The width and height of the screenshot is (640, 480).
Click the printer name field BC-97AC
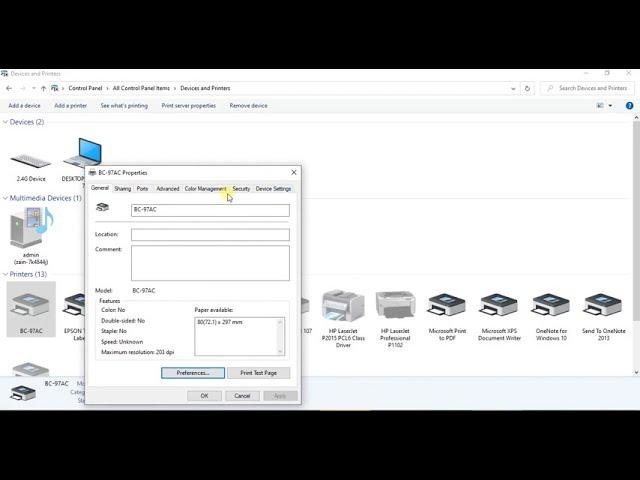point(210,210)
